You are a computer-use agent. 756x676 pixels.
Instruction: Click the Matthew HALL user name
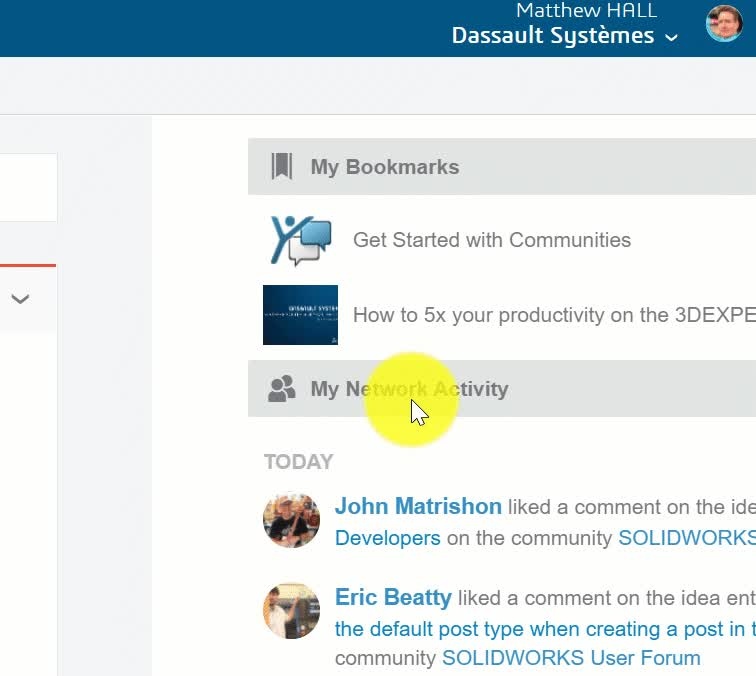(x=586, y=11)
